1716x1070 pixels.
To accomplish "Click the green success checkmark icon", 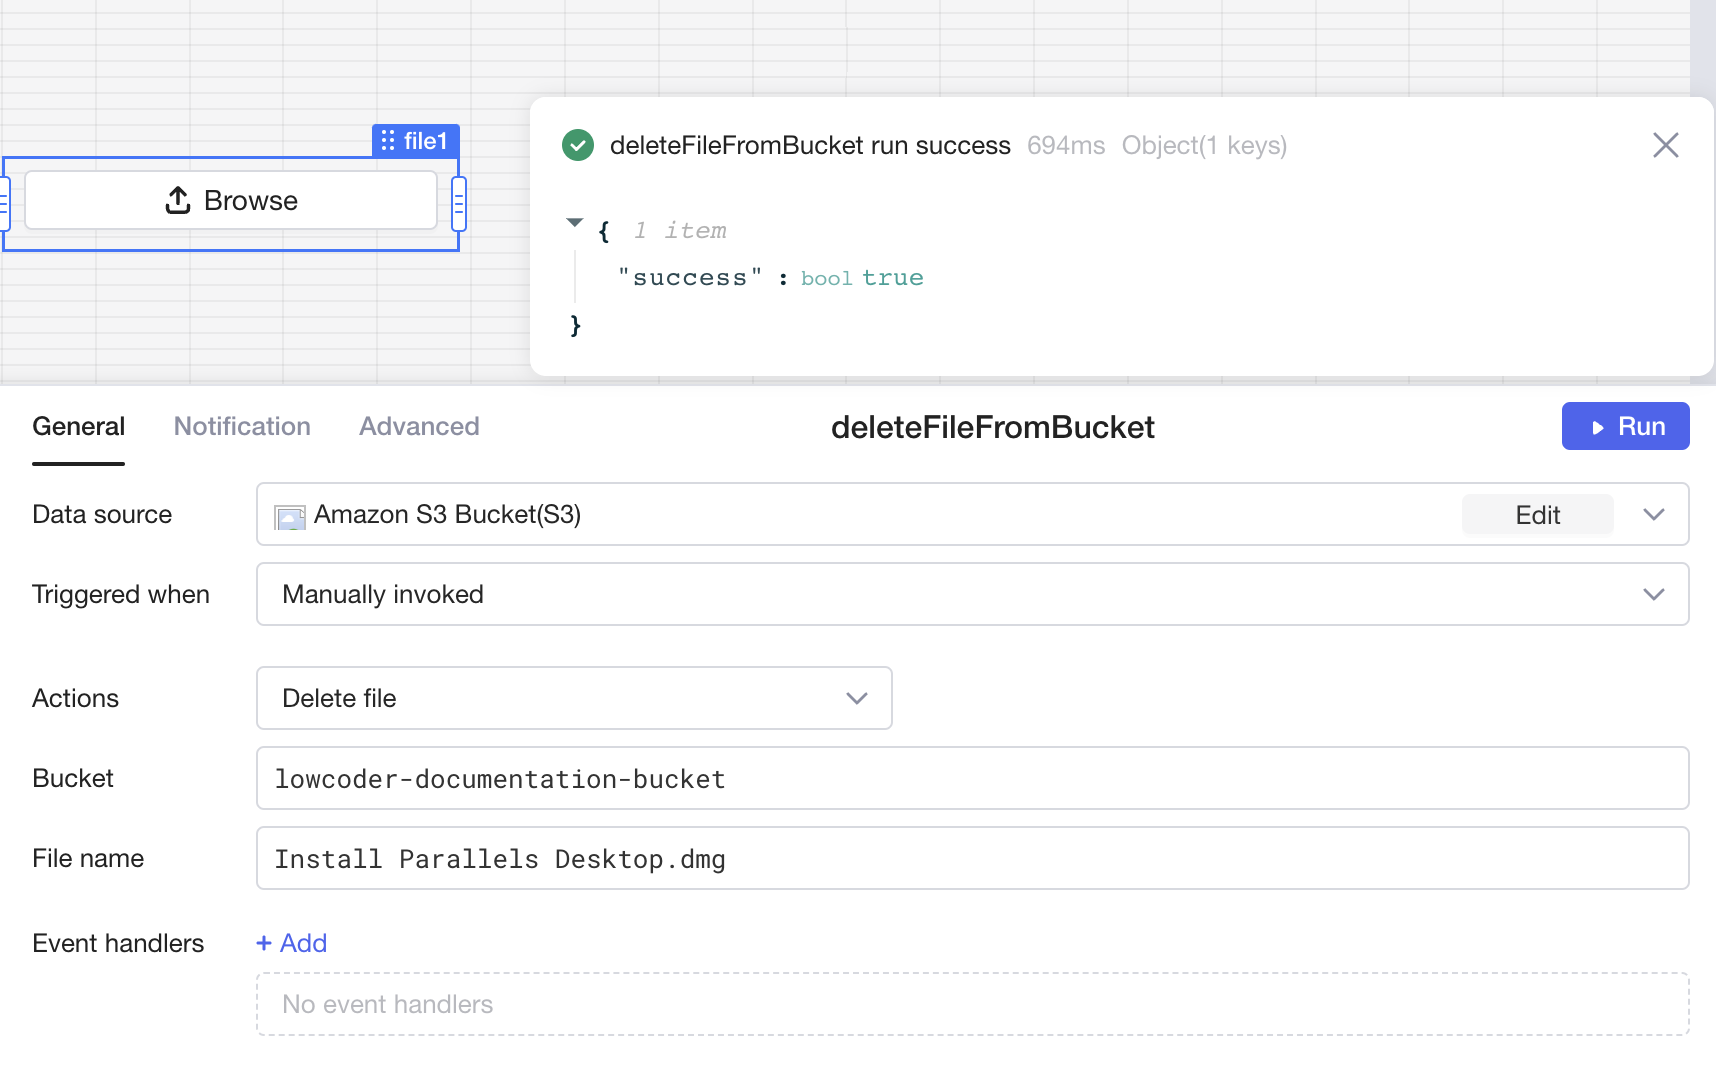I will coord(578,146).
